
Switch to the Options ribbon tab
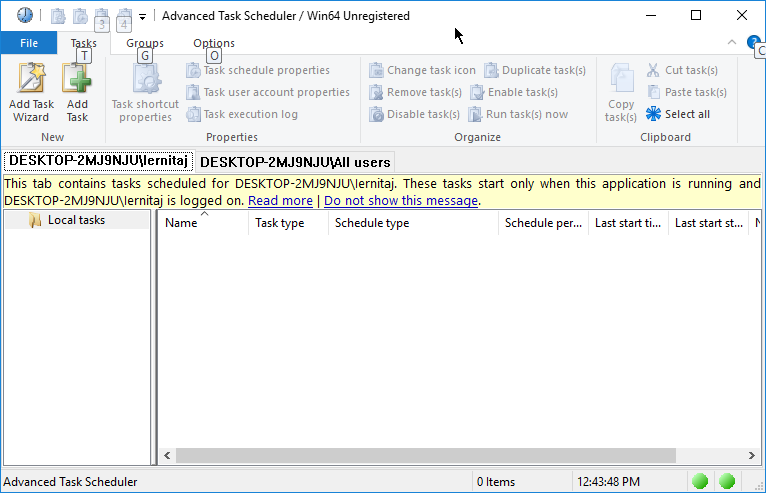214,43
